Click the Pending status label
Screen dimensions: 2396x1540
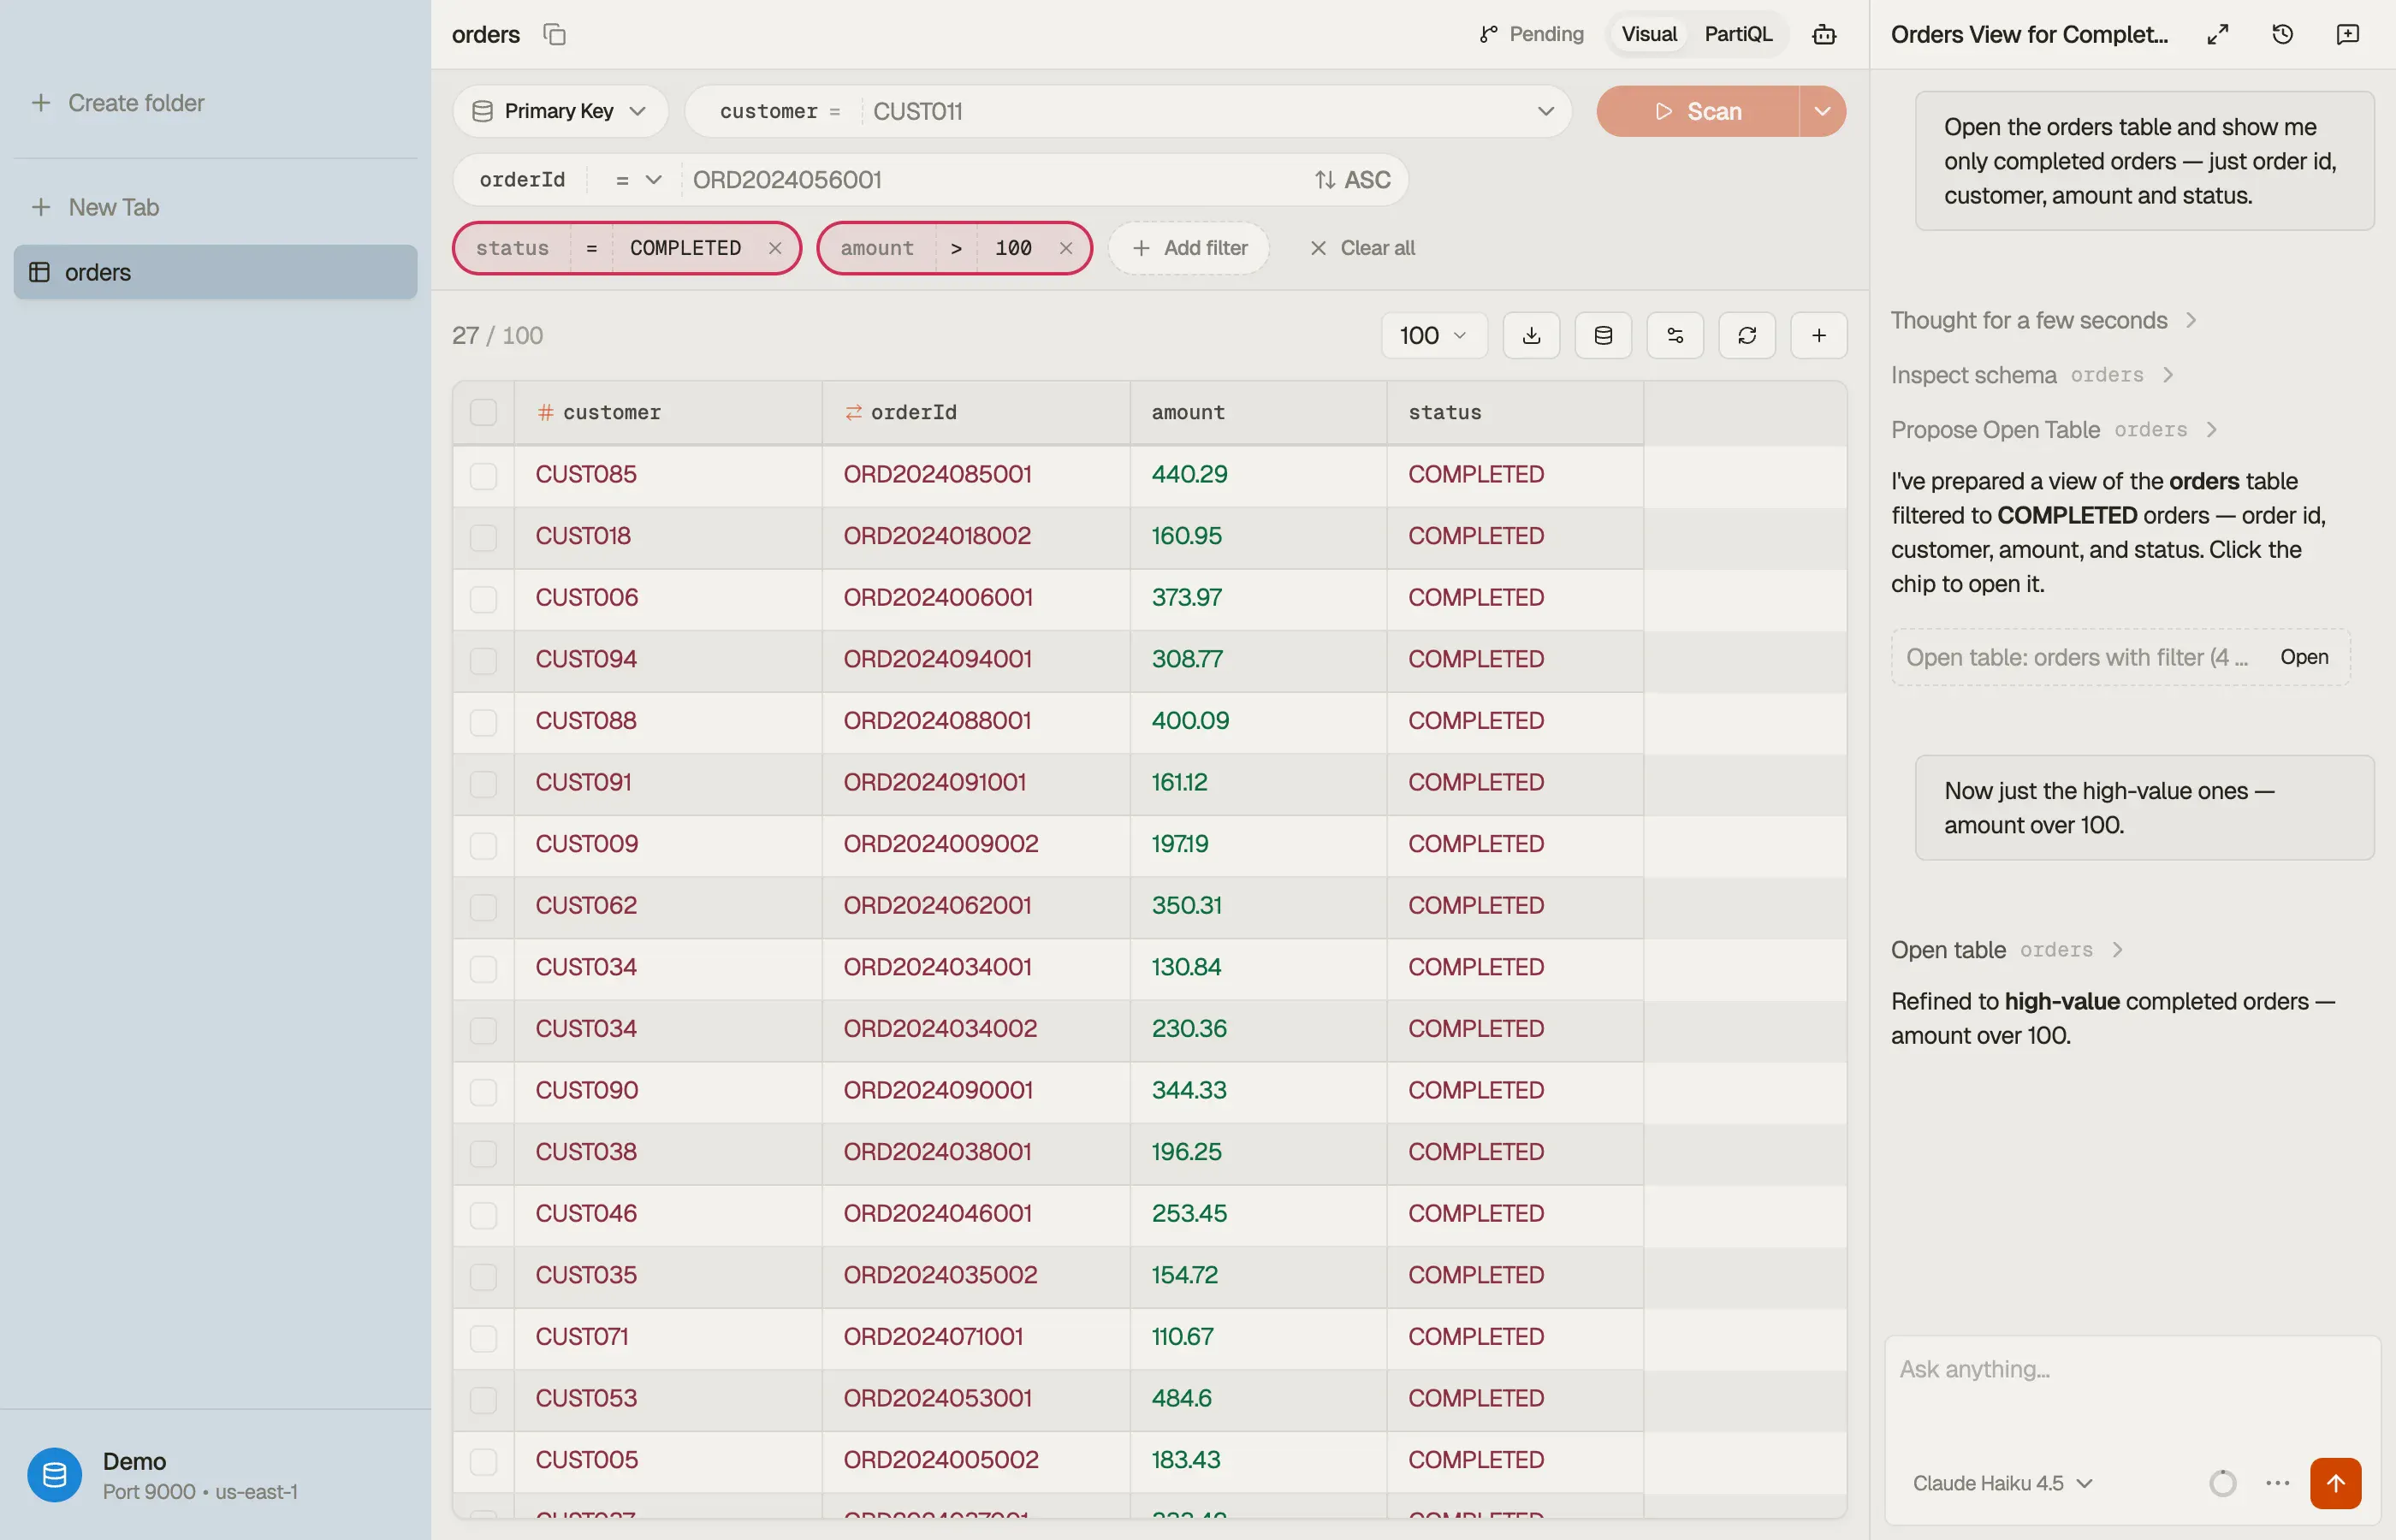tap(1546, 34)
